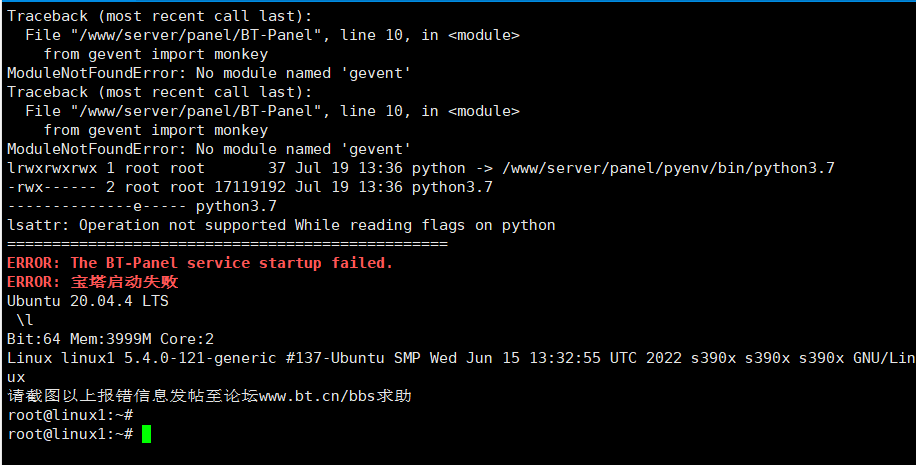
Task: Select the "-rwx------" python3.7 file listing
Action: tap(250, 187)
